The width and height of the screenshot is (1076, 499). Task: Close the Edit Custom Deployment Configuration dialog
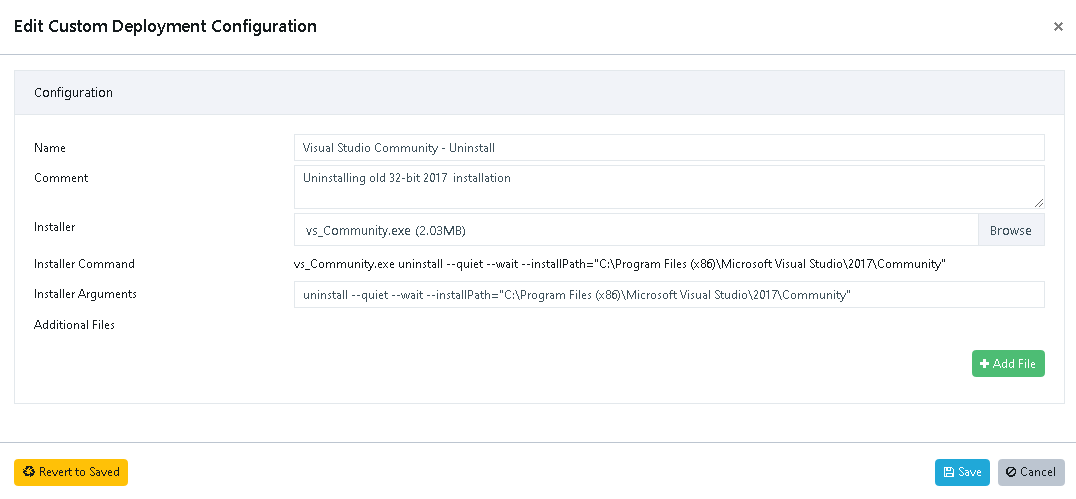tap(1058, 27)
